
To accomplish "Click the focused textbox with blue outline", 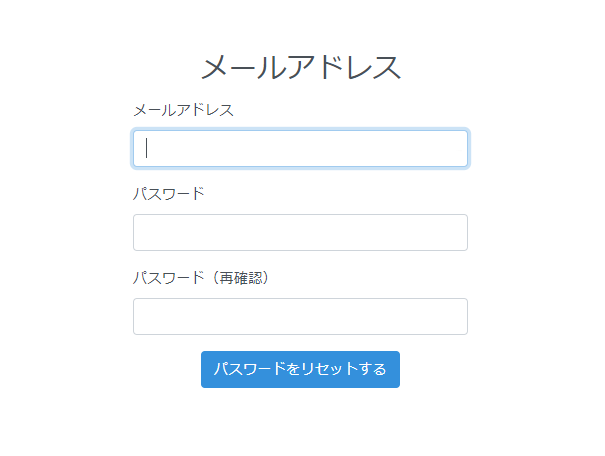I will point(300,149).
